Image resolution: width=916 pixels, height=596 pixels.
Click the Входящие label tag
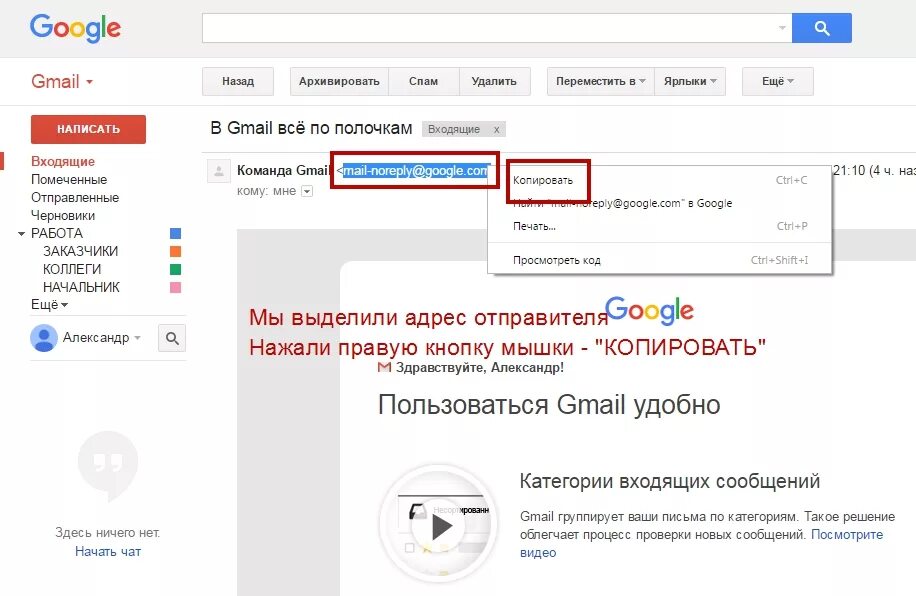(454, 129)
